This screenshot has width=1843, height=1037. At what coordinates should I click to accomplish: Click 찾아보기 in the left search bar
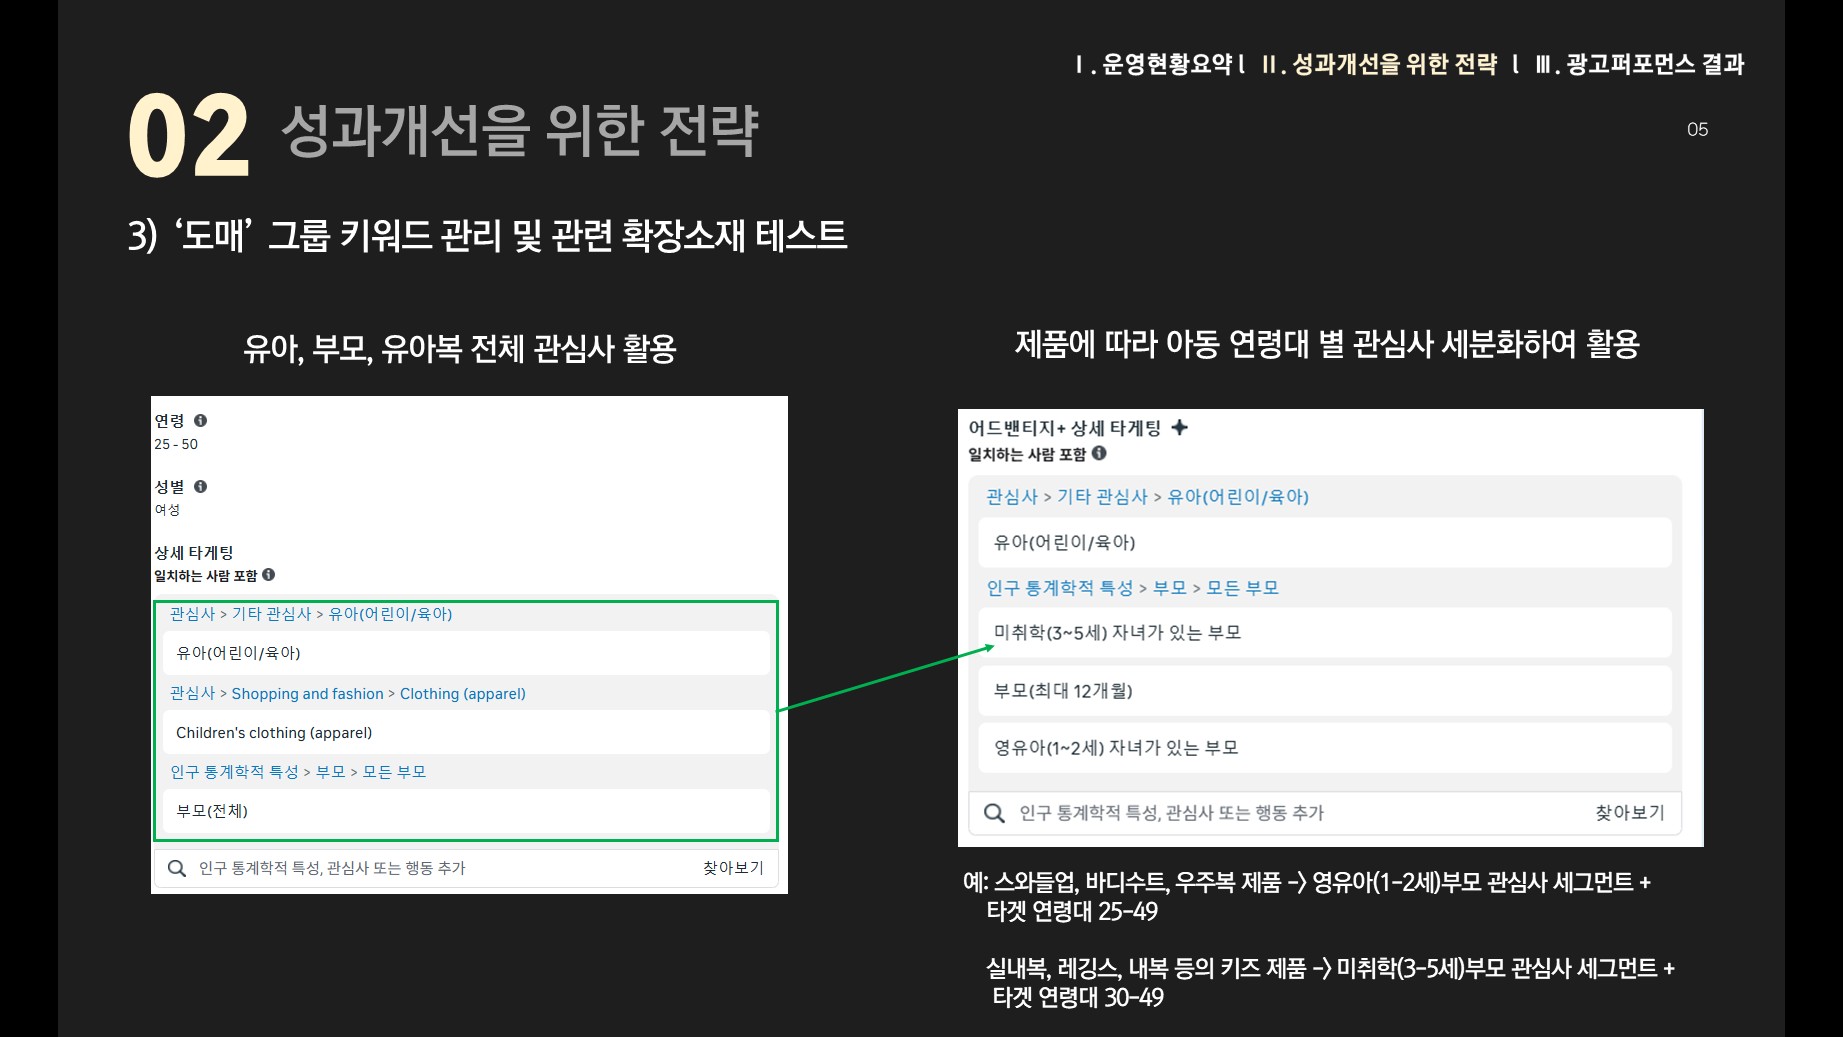(733, 868)
